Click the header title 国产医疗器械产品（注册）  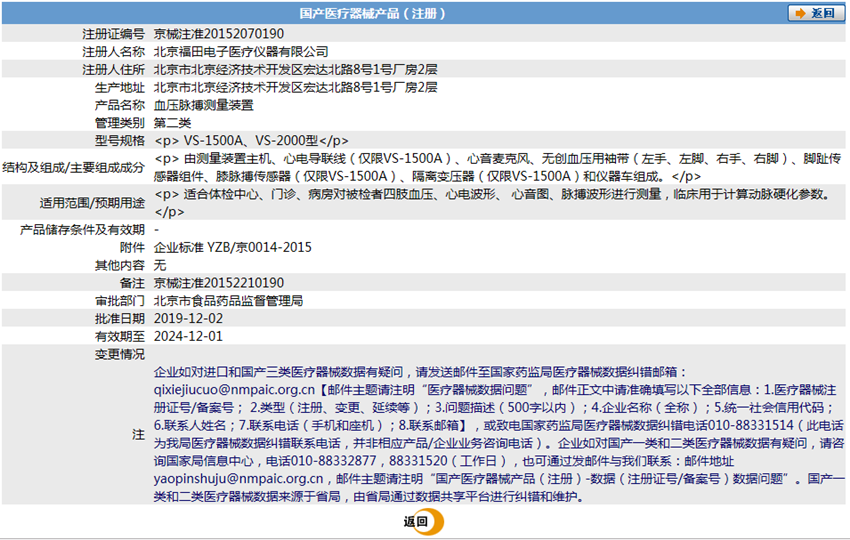(x=373, y=14)
